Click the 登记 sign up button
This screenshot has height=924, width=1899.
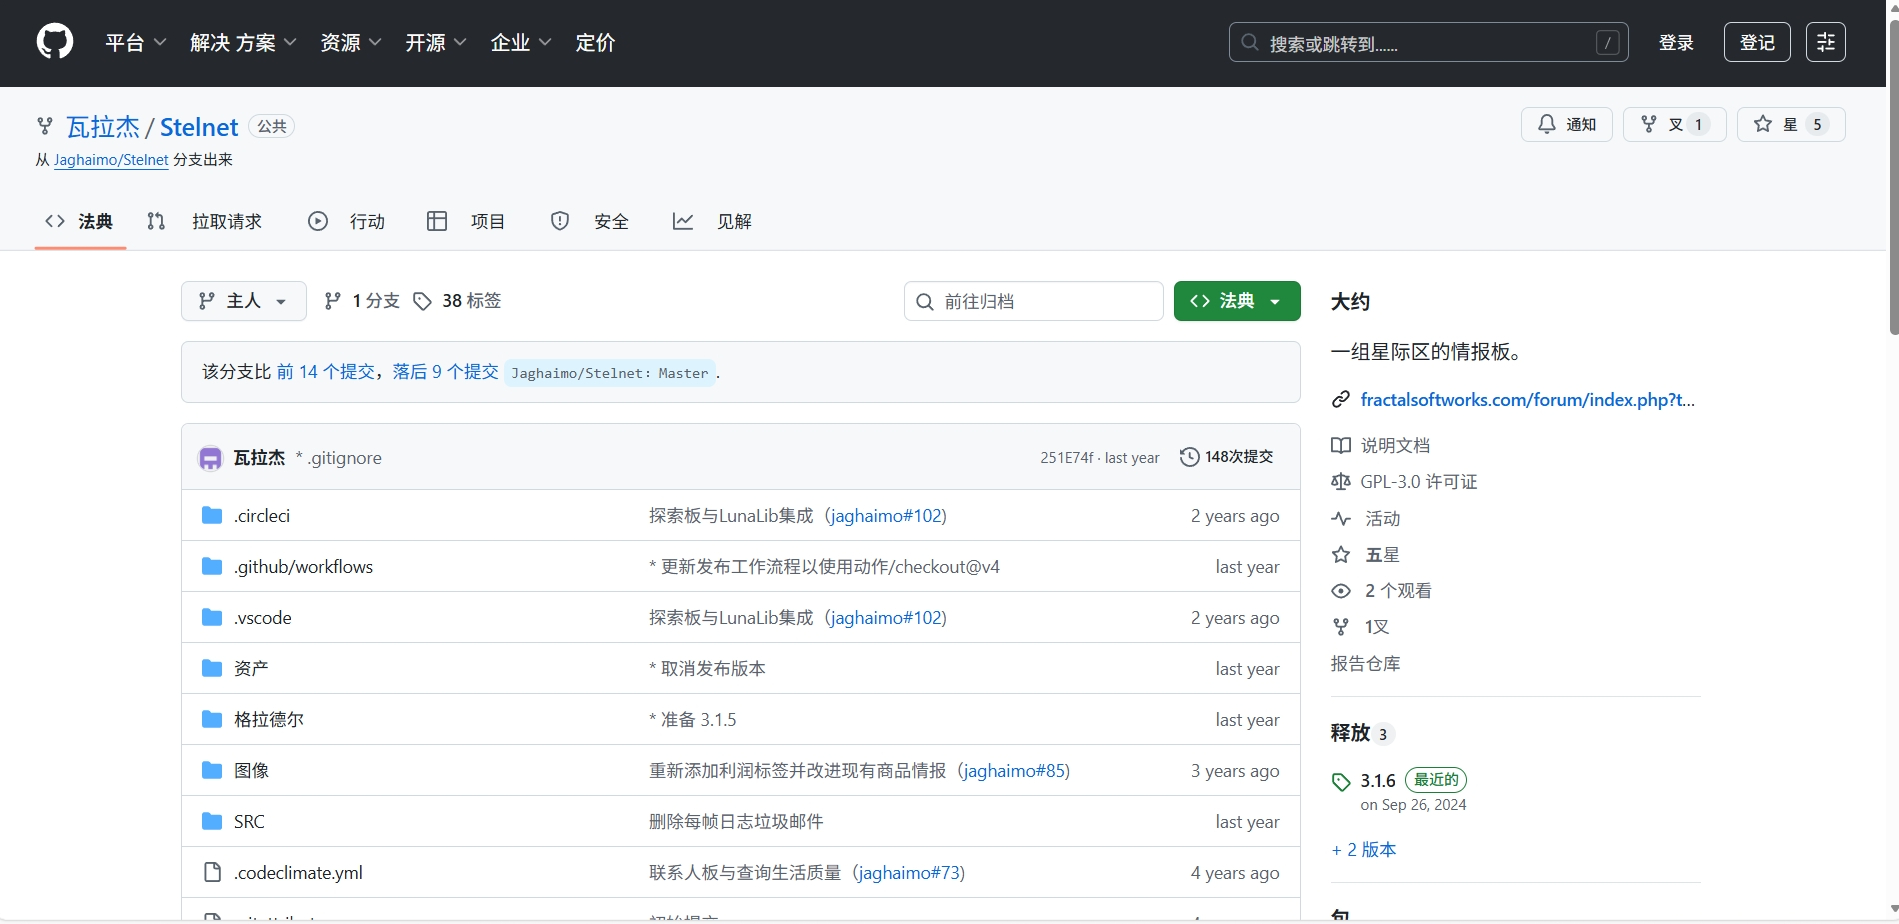[1756, 42]
